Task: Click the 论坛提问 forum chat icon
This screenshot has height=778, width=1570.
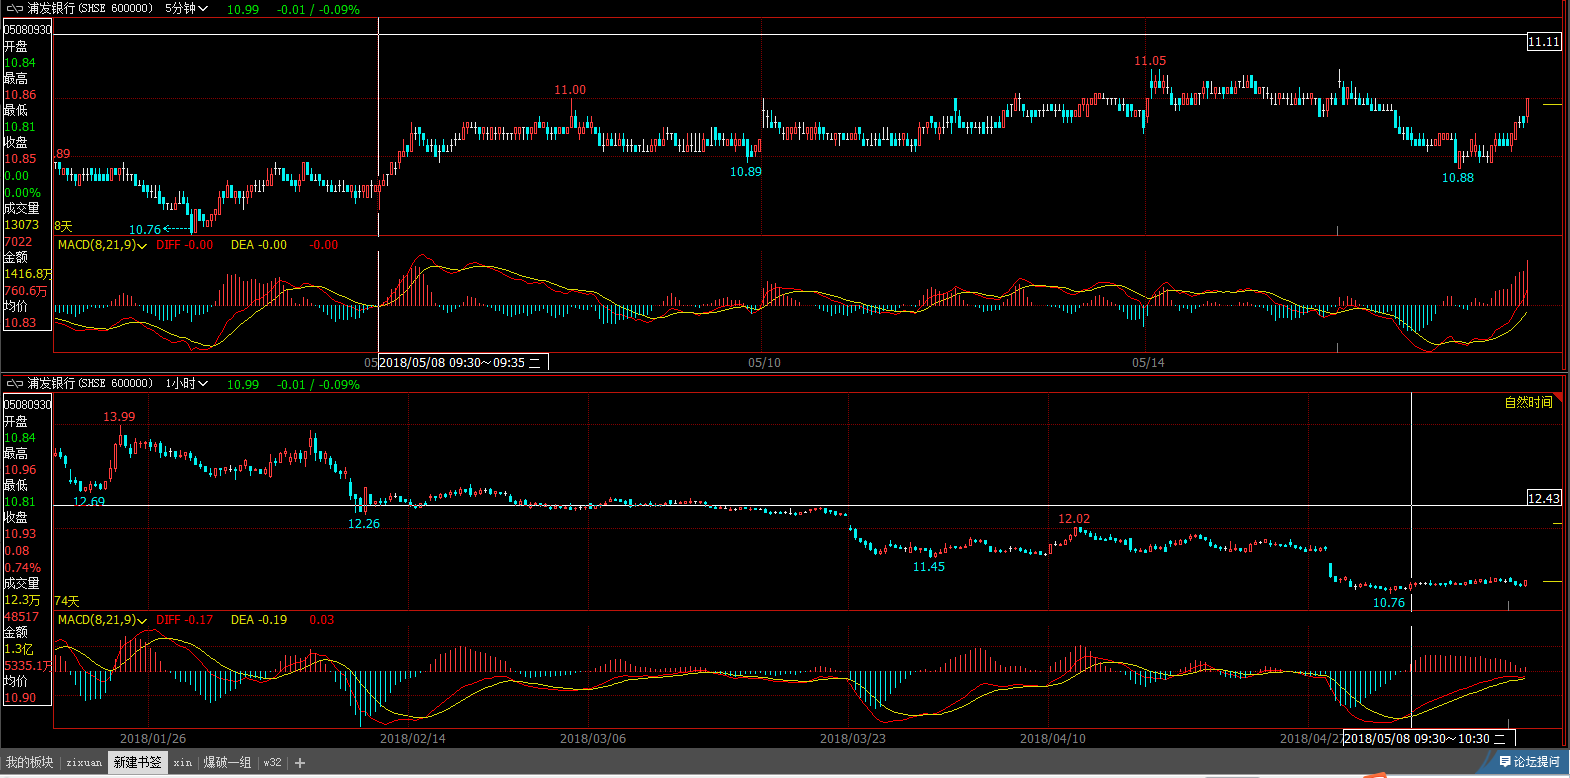Action: click(x=1505, y=762)
